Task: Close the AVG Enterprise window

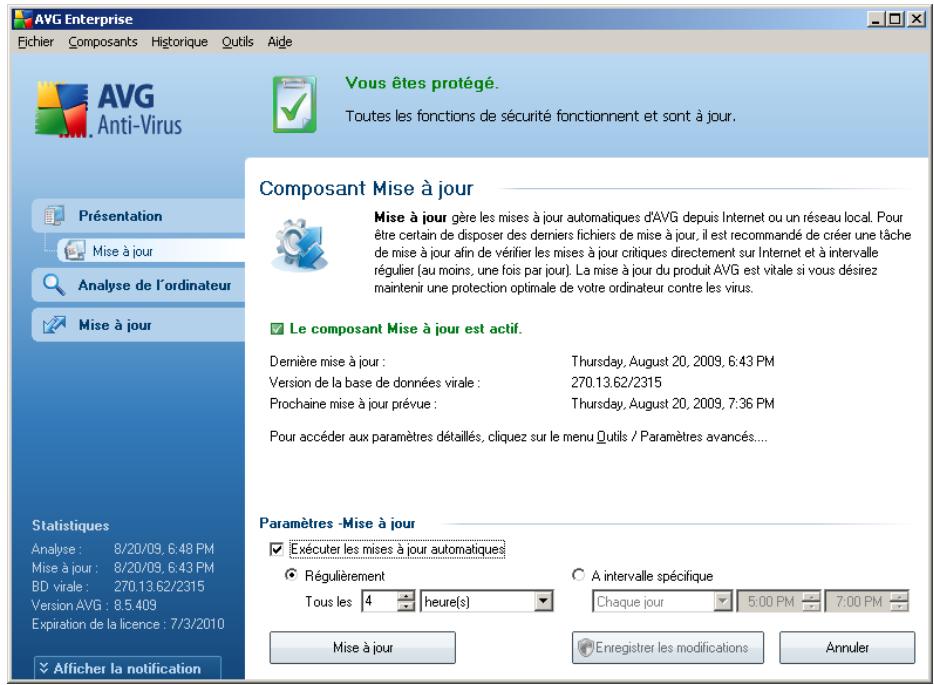Action: point(916,19)
